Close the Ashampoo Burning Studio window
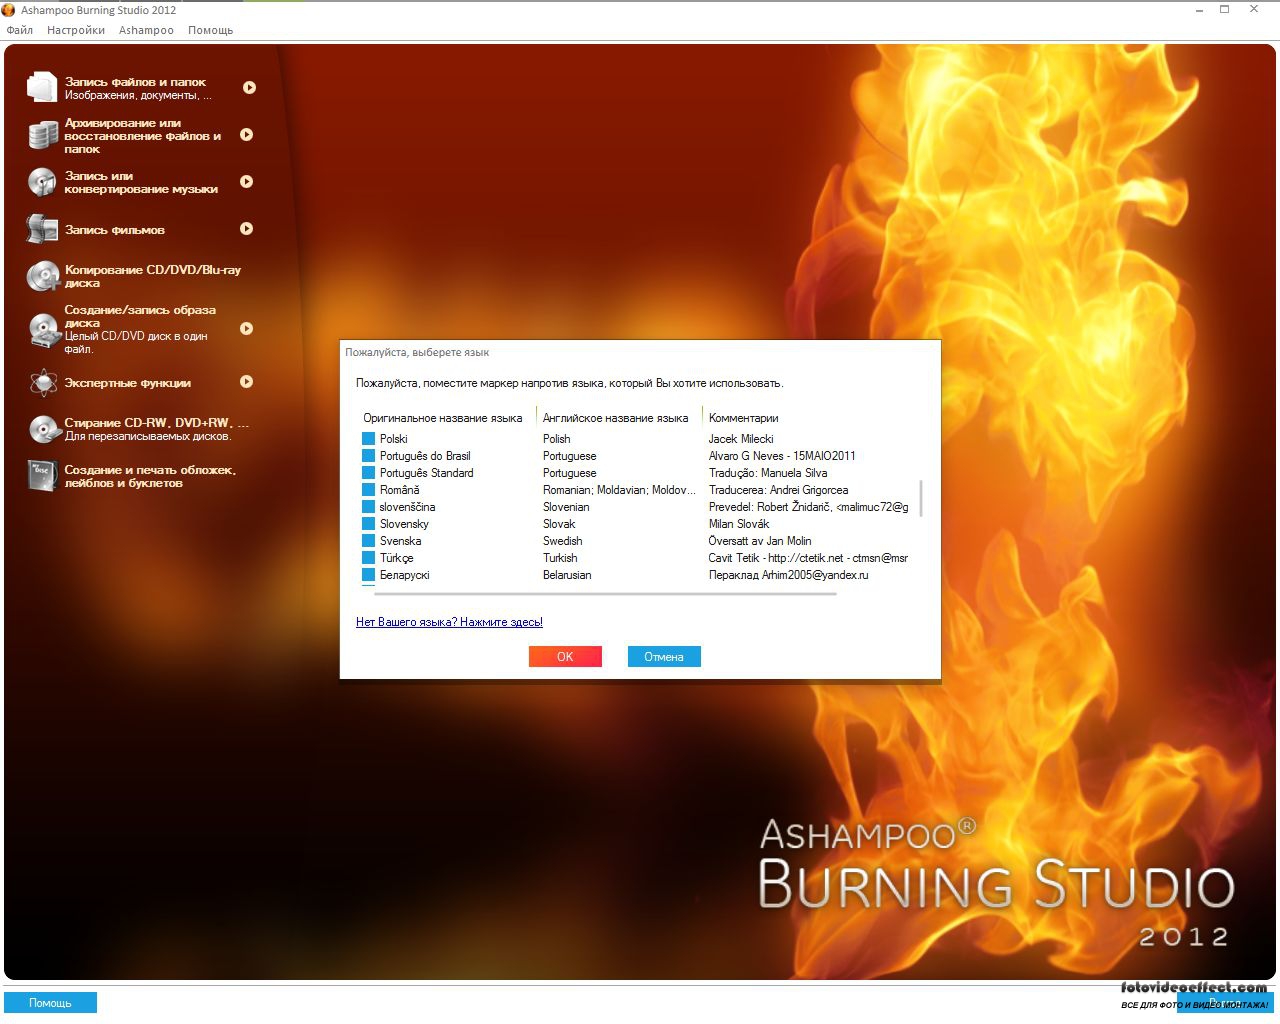This screenshot has height=1024, width=1280. (x=1254, y=10)
